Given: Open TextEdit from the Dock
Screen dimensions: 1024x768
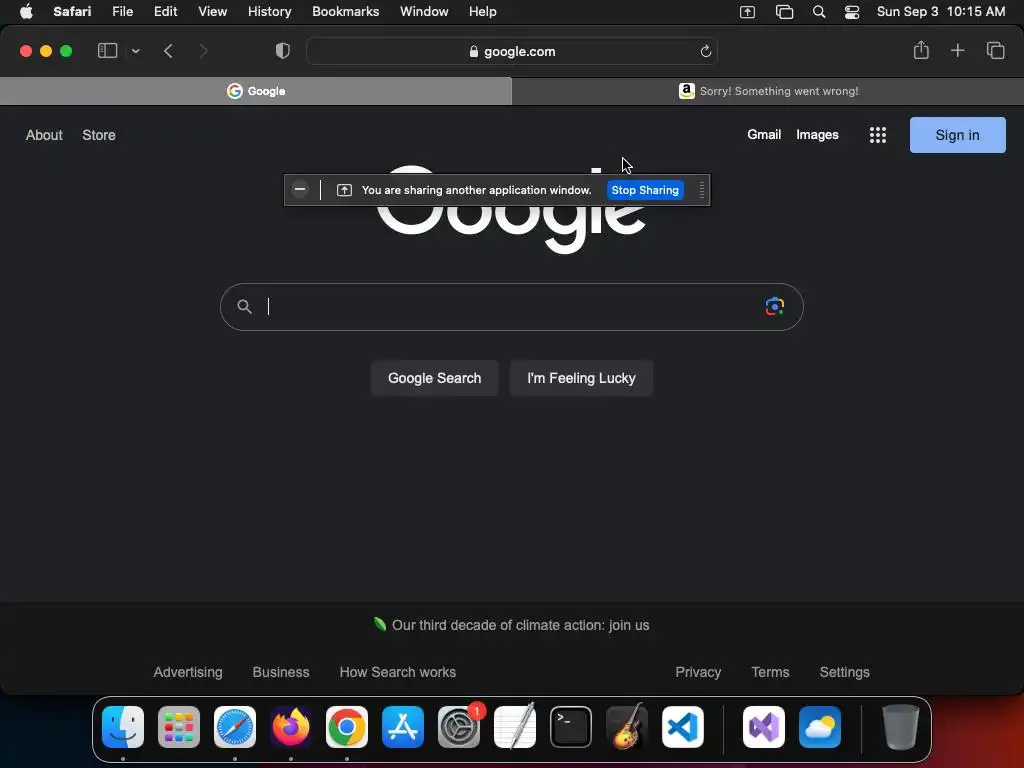Looking at the screenshot, I should coord(515,727).
